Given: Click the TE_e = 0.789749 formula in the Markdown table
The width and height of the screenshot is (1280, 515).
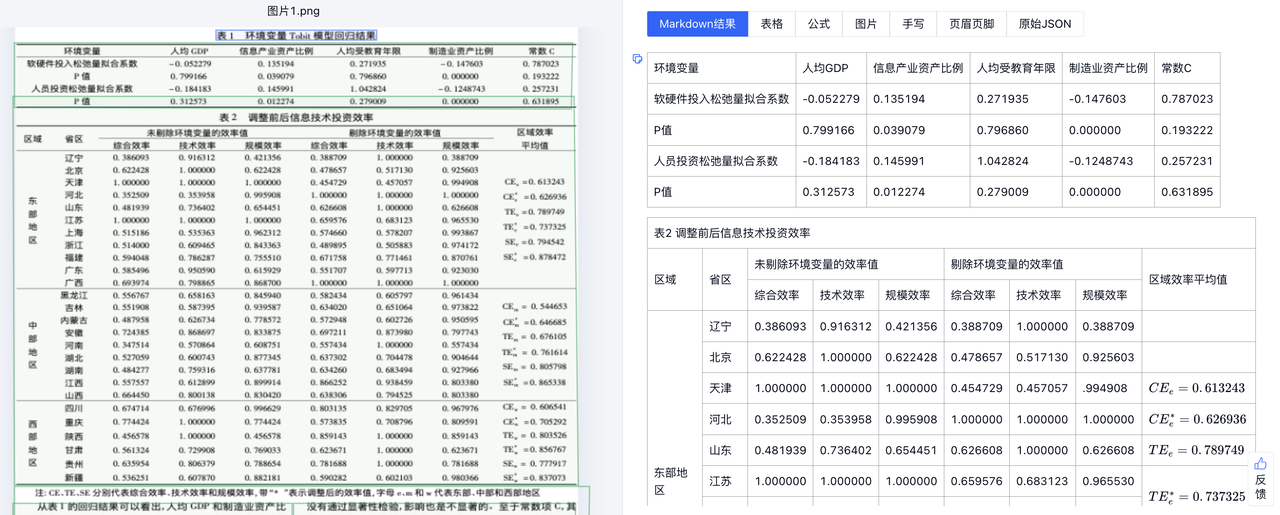Looking at the screenshot, I should click(1196, 451).
